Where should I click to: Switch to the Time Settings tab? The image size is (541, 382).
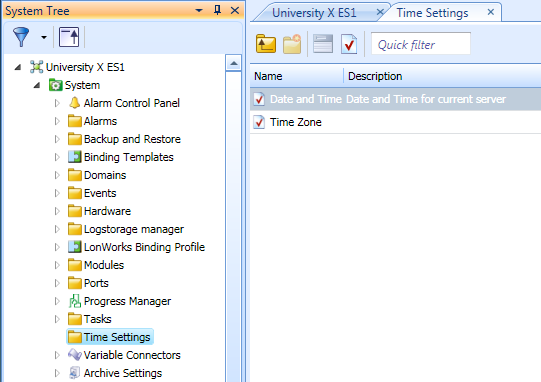(432, 13)
